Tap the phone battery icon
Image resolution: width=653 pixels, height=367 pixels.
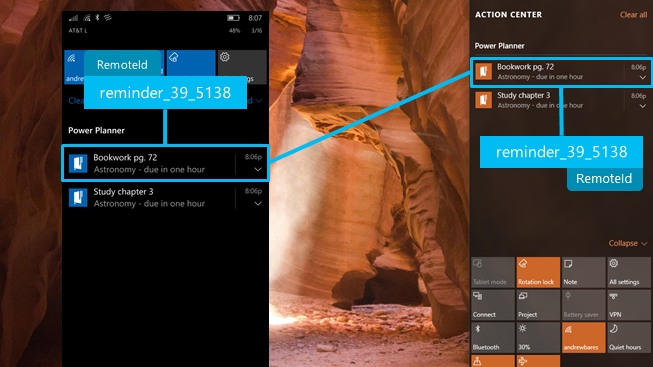point(233,18)
